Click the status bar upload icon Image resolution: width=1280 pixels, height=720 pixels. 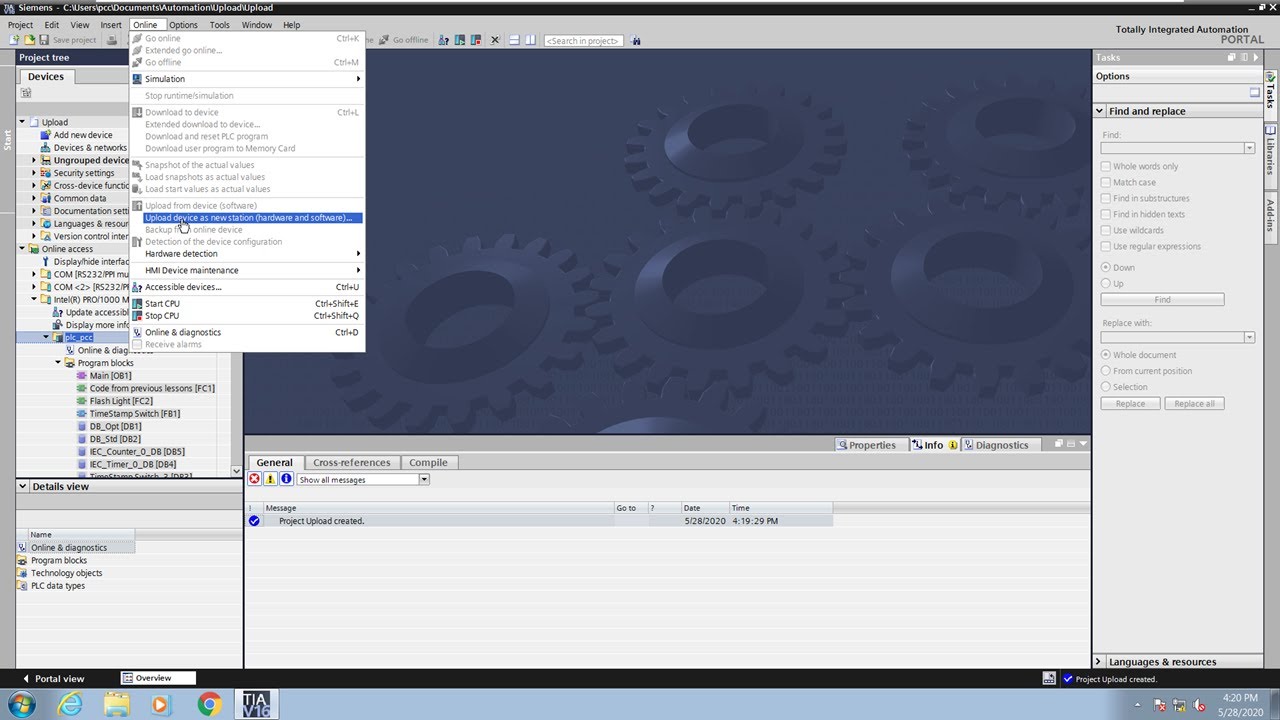pos(1048,678)
